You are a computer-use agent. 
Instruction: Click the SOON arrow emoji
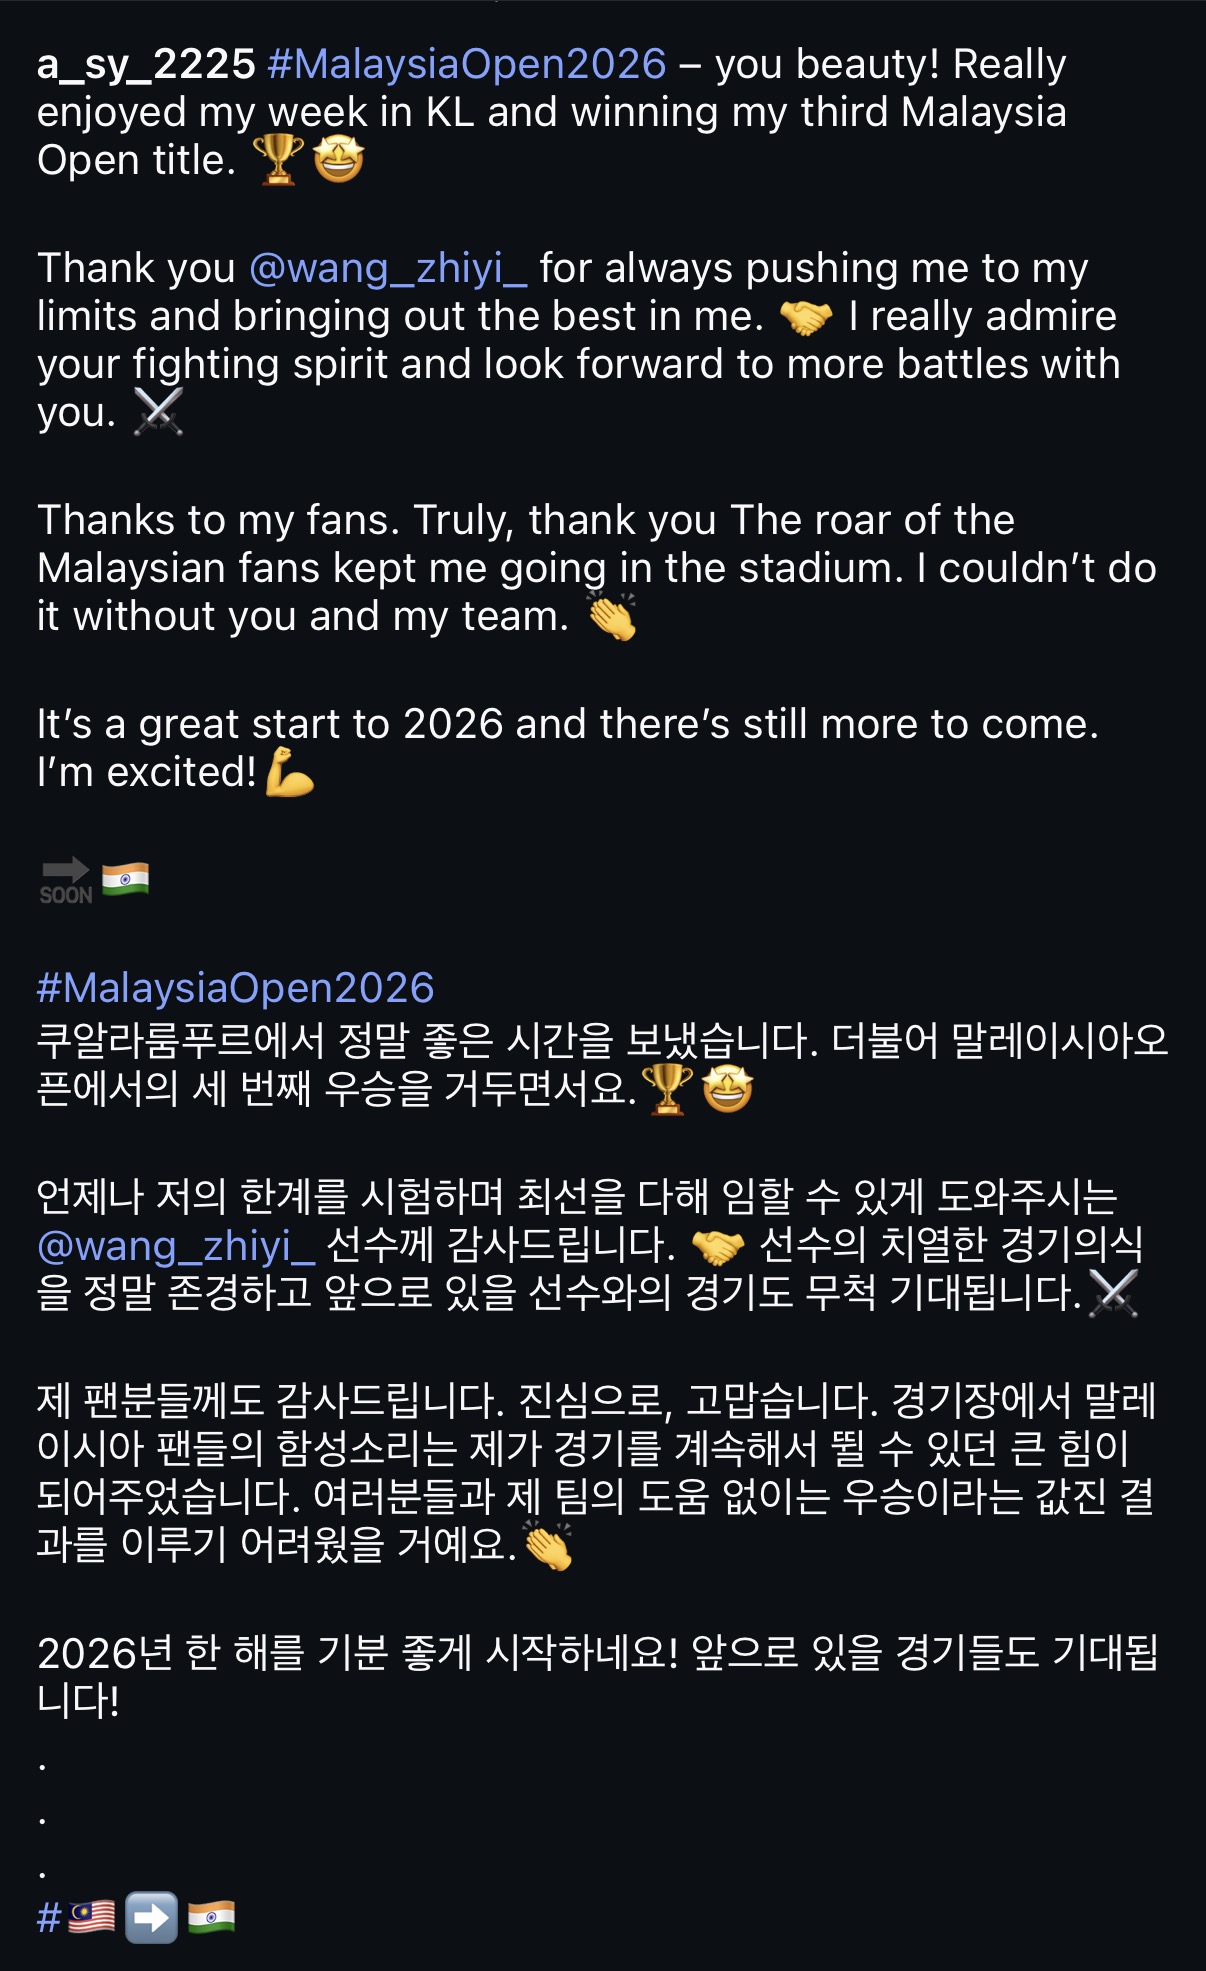66,881
